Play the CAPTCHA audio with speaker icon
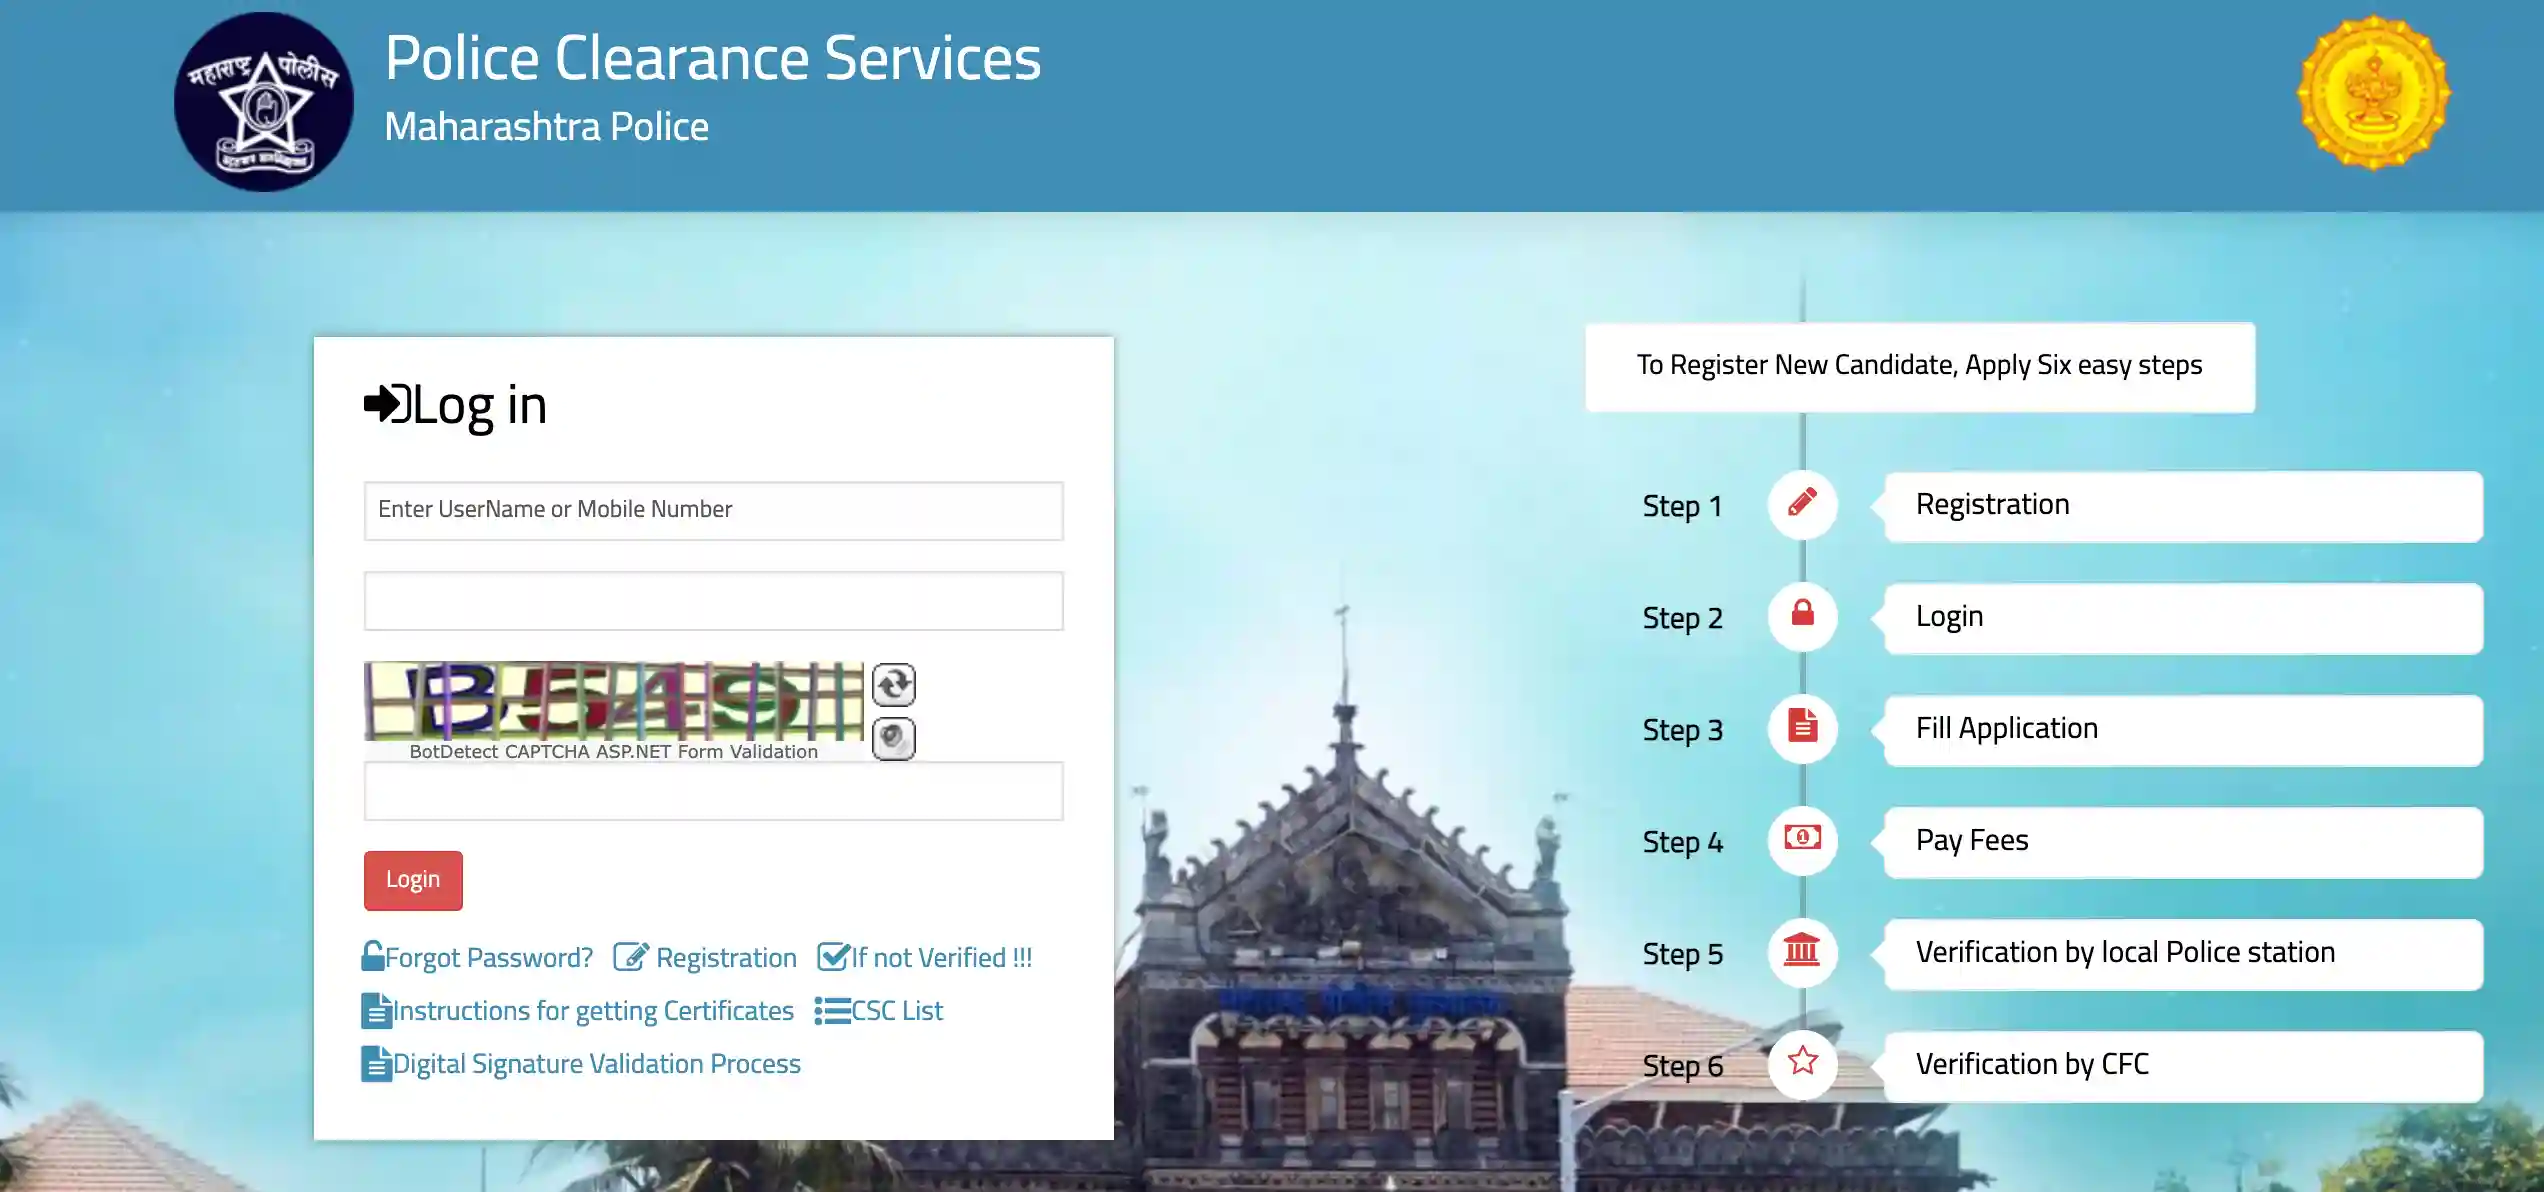2544x1192 pixels. tap(893, 739)
